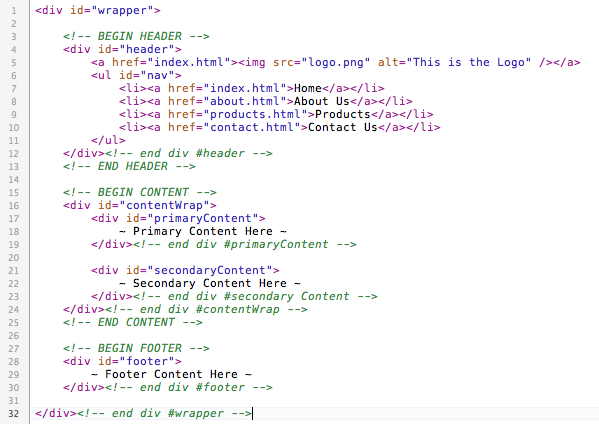Click the contentWrap div opening tag
This screenshot has height=424, width=599.
coord(140,205)
